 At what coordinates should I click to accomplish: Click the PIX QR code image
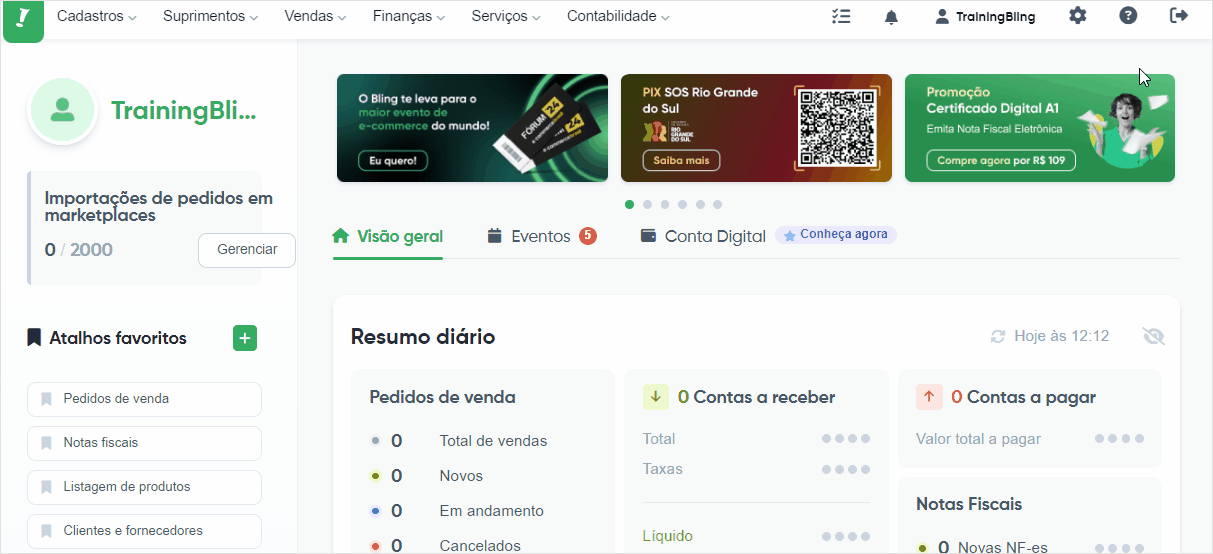point(838,127)
